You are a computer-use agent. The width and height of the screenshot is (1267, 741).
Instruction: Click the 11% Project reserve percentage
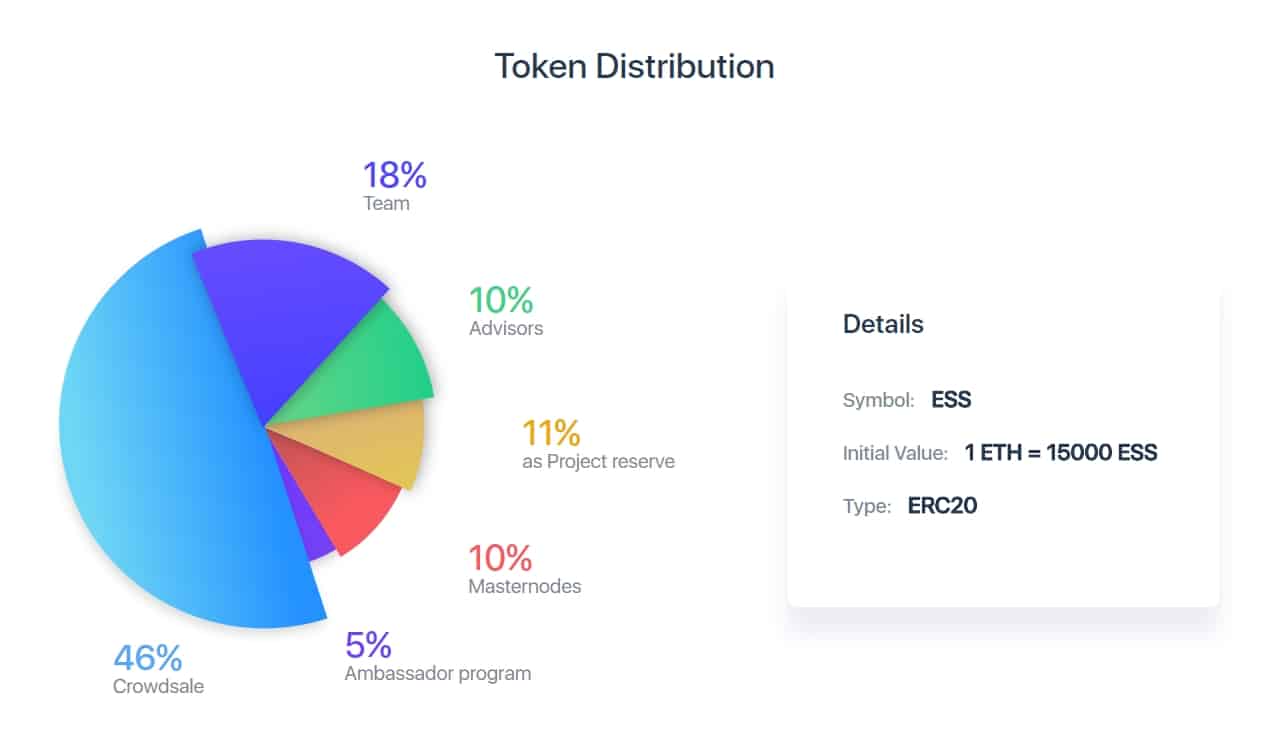click(x=551, y=434)
